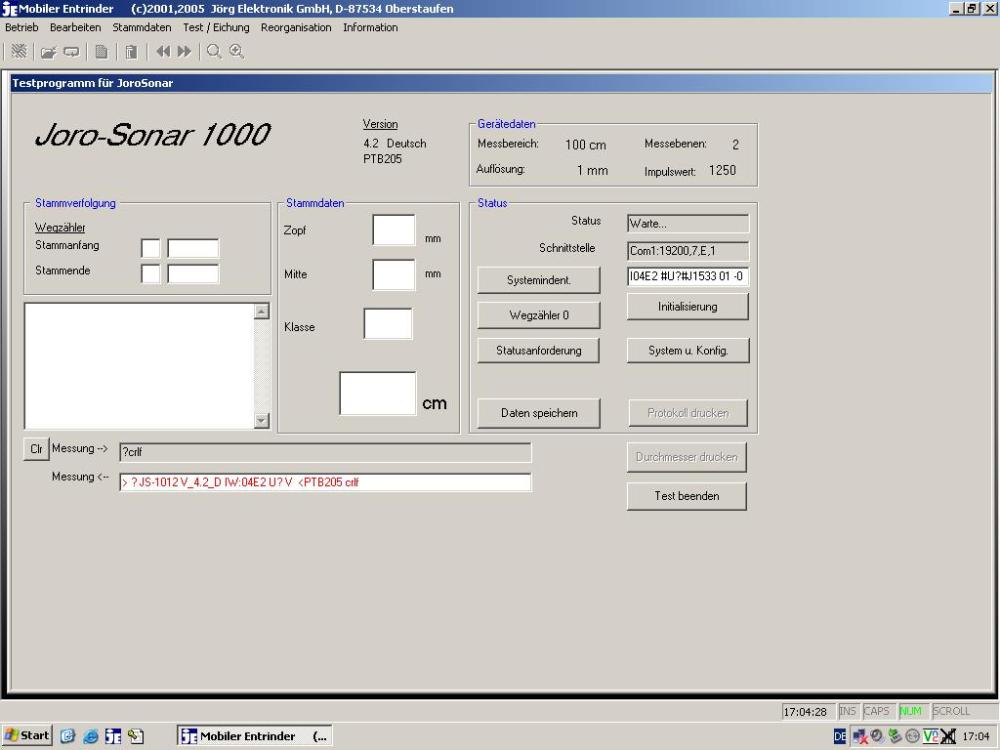The image size is (1000, 750).
Task: Save data with Daten speichern
Action: coord(539,413)
